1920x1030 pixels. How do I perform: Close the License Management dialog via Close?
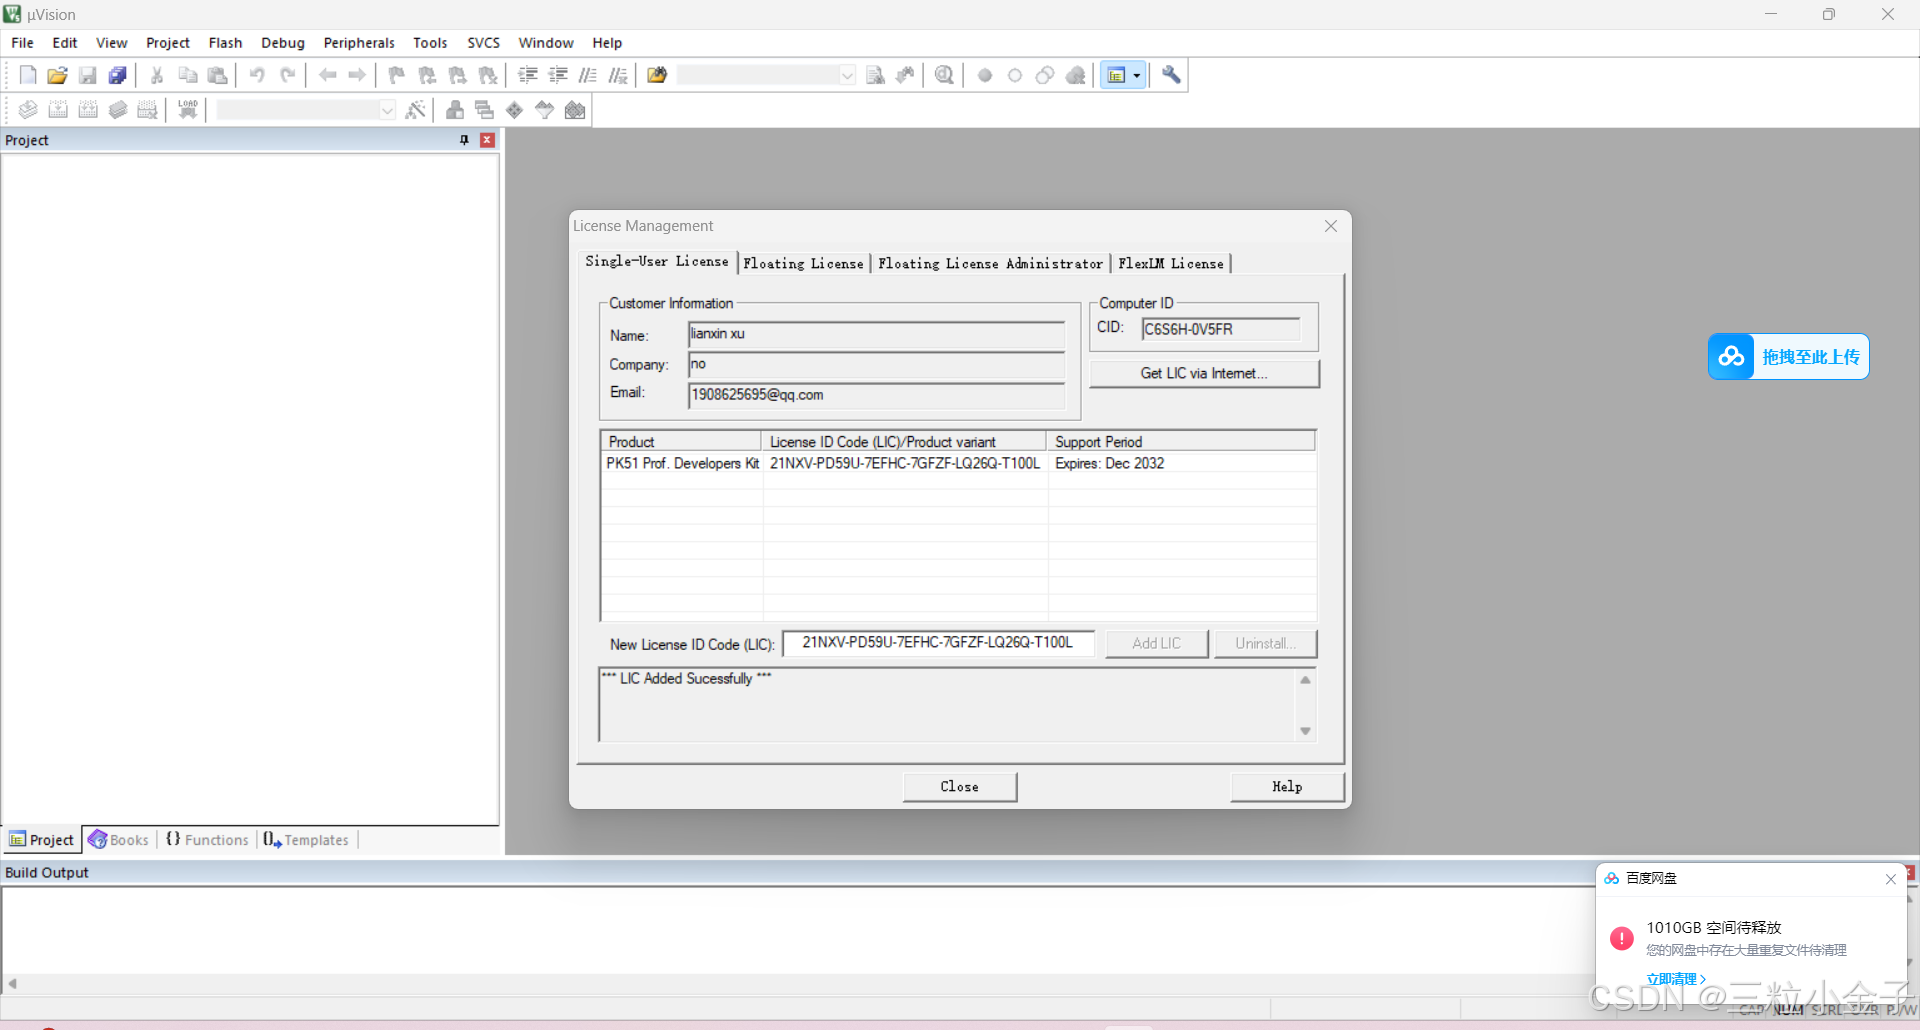[x=959, y=787]
